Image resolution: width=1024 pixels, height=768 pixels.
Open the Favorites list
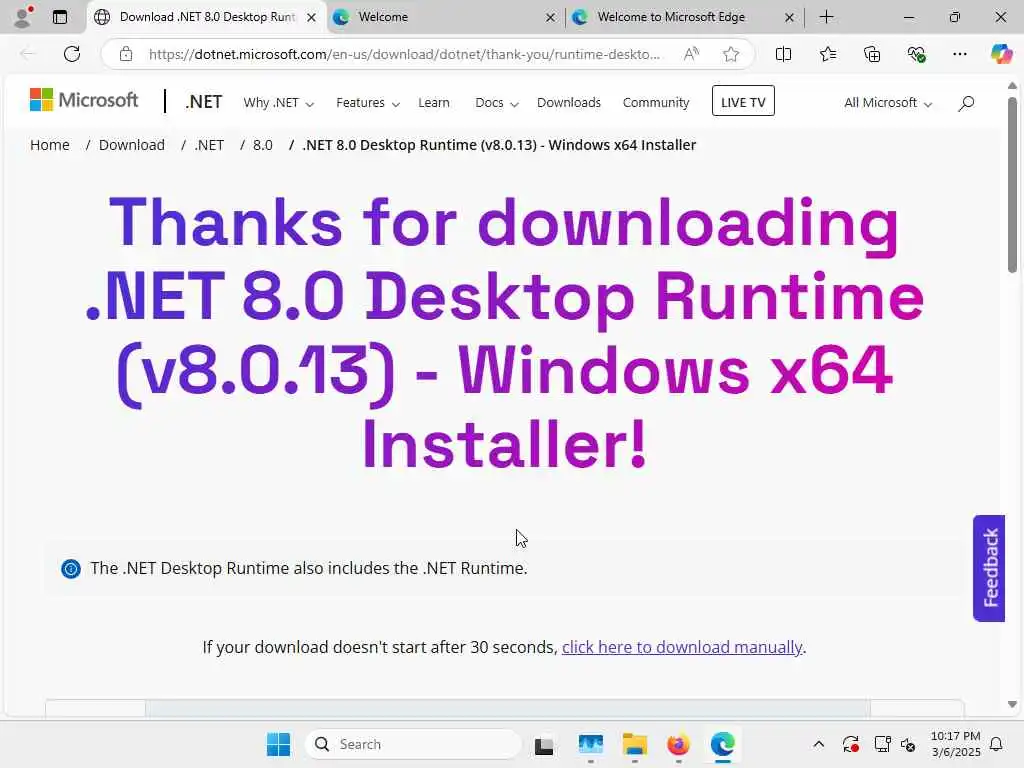point(827,54)
